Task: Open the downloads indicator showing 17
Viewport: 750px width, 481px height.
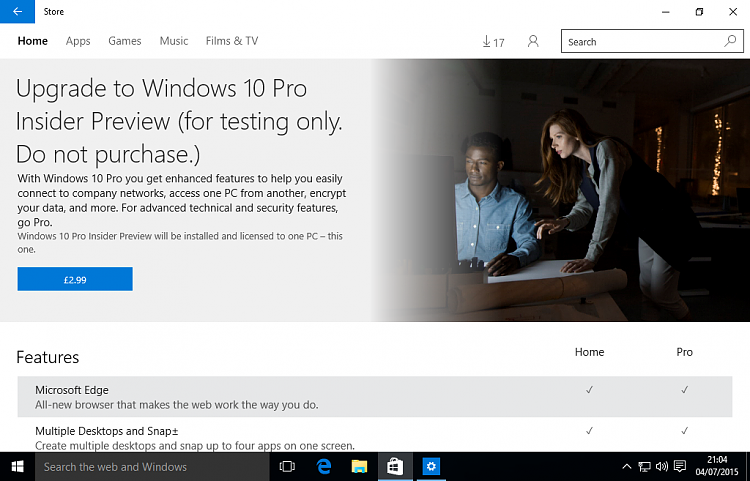Action: tap(493, 42)
